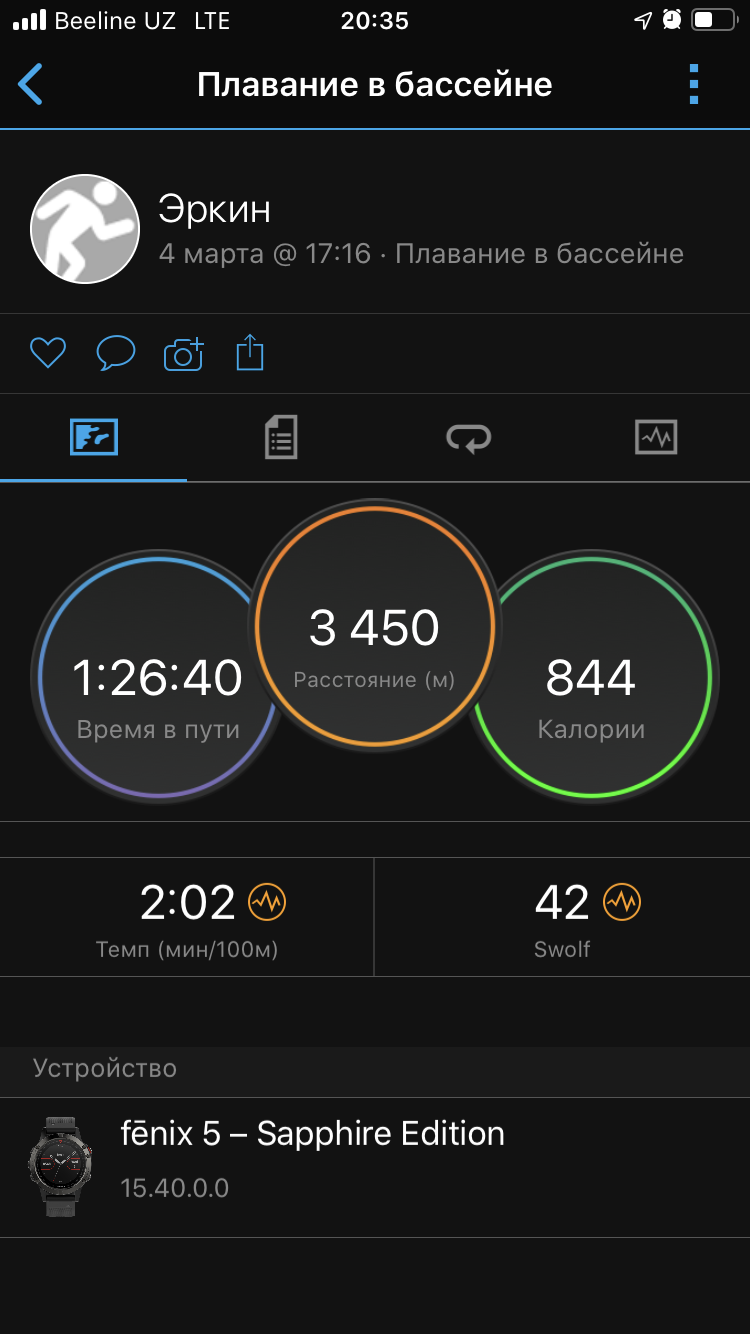Switch to the charts tab

656,437
